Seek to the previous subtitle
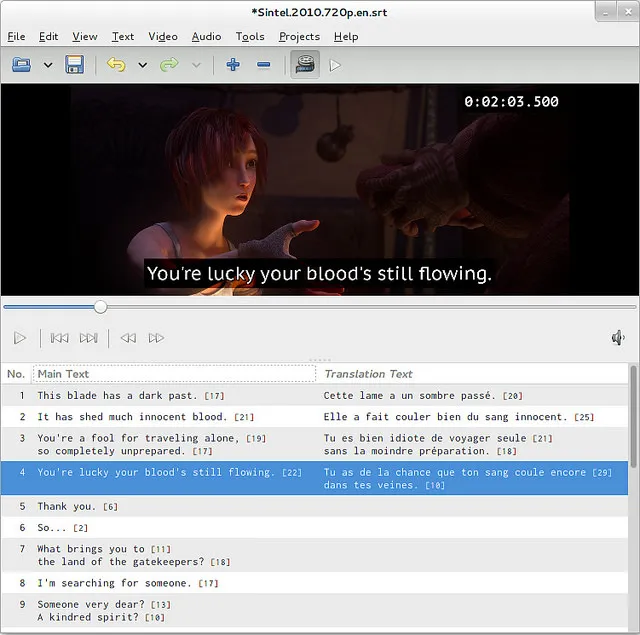This screenshot has height=635, width=640. point(60,338)
